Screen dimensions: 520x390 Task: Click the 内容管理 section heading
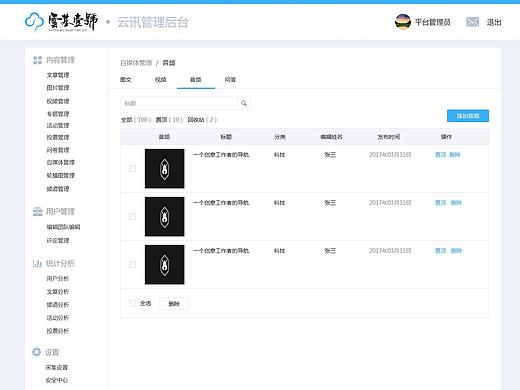(60, 60)
